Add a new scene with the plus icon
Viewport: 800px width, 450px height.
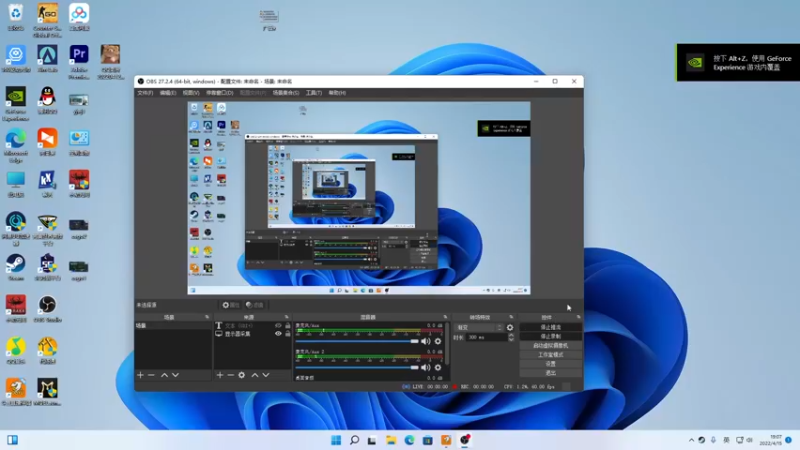[140, 375]
